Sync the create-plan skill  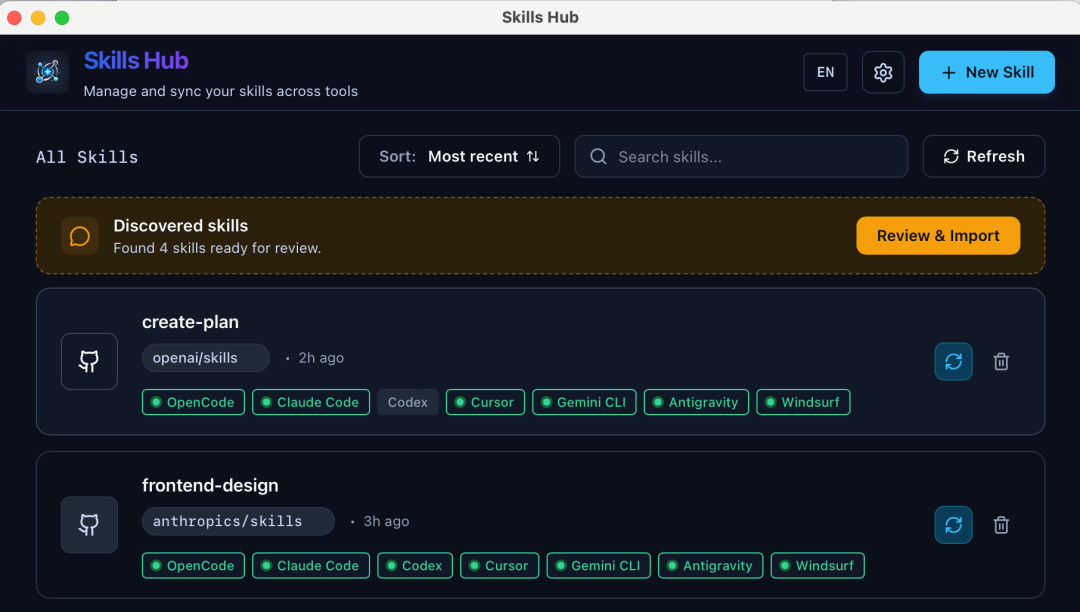pyautogui.click(x=953, y=361)
